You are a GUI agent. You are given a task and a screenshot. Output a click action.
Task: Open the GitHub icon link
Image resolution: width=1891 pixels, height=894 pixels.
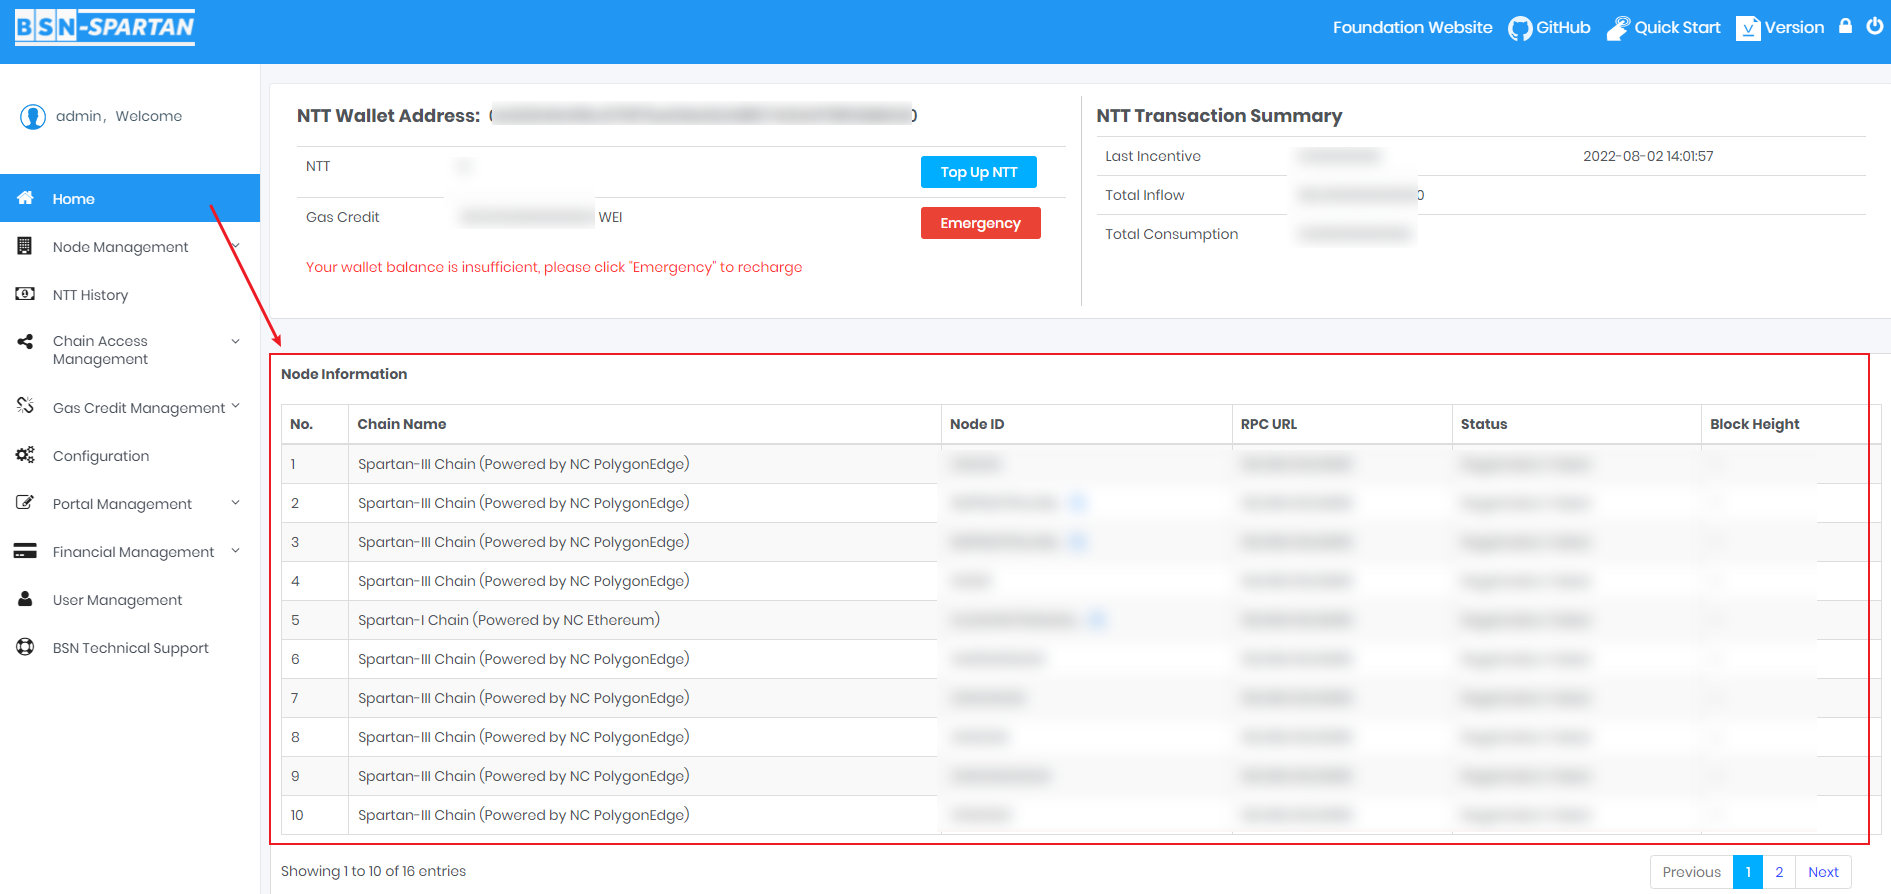click(x=1520, y=28)
